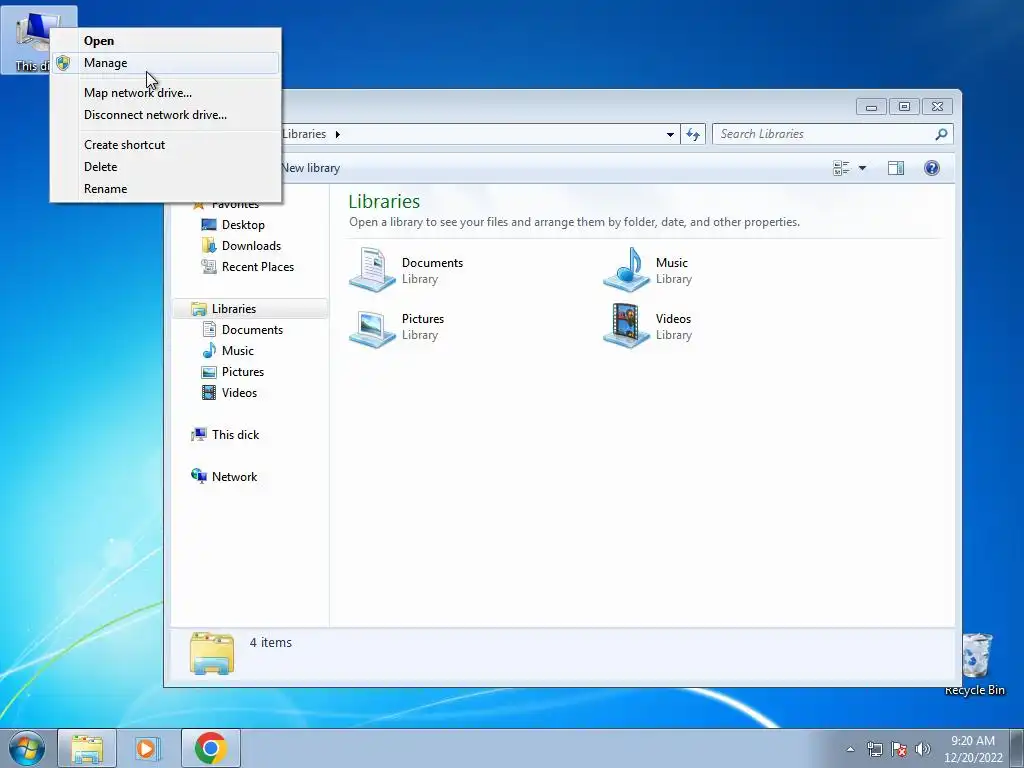Open Windows Explorer from taskbar
This screenshot has height=768, width=1024.
(87, 748)
